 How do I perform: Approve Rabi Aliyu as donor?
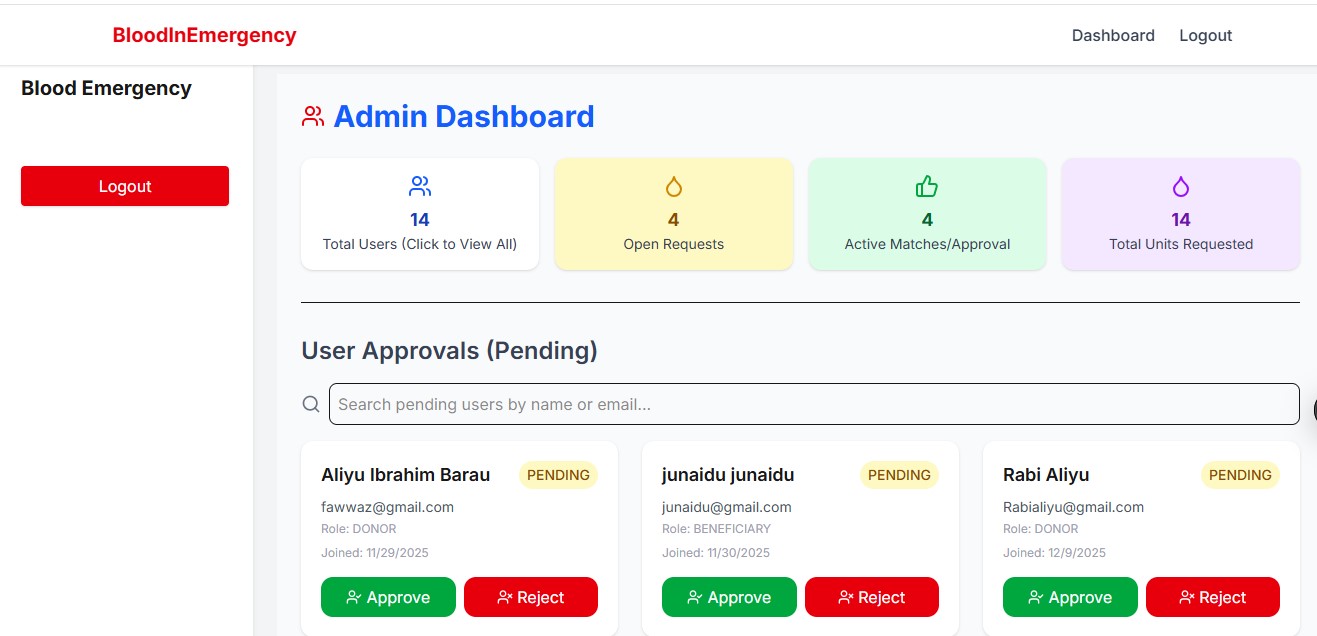(1070, 597)
